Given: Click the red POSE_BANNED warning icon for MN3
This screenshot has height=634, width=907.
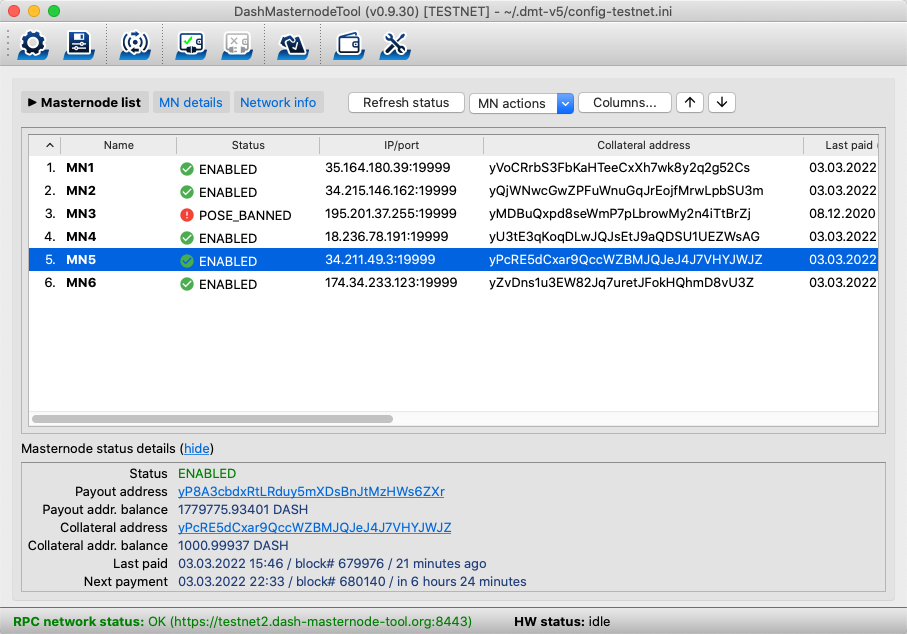Looking at the screenshot, I should click(187, 215).
